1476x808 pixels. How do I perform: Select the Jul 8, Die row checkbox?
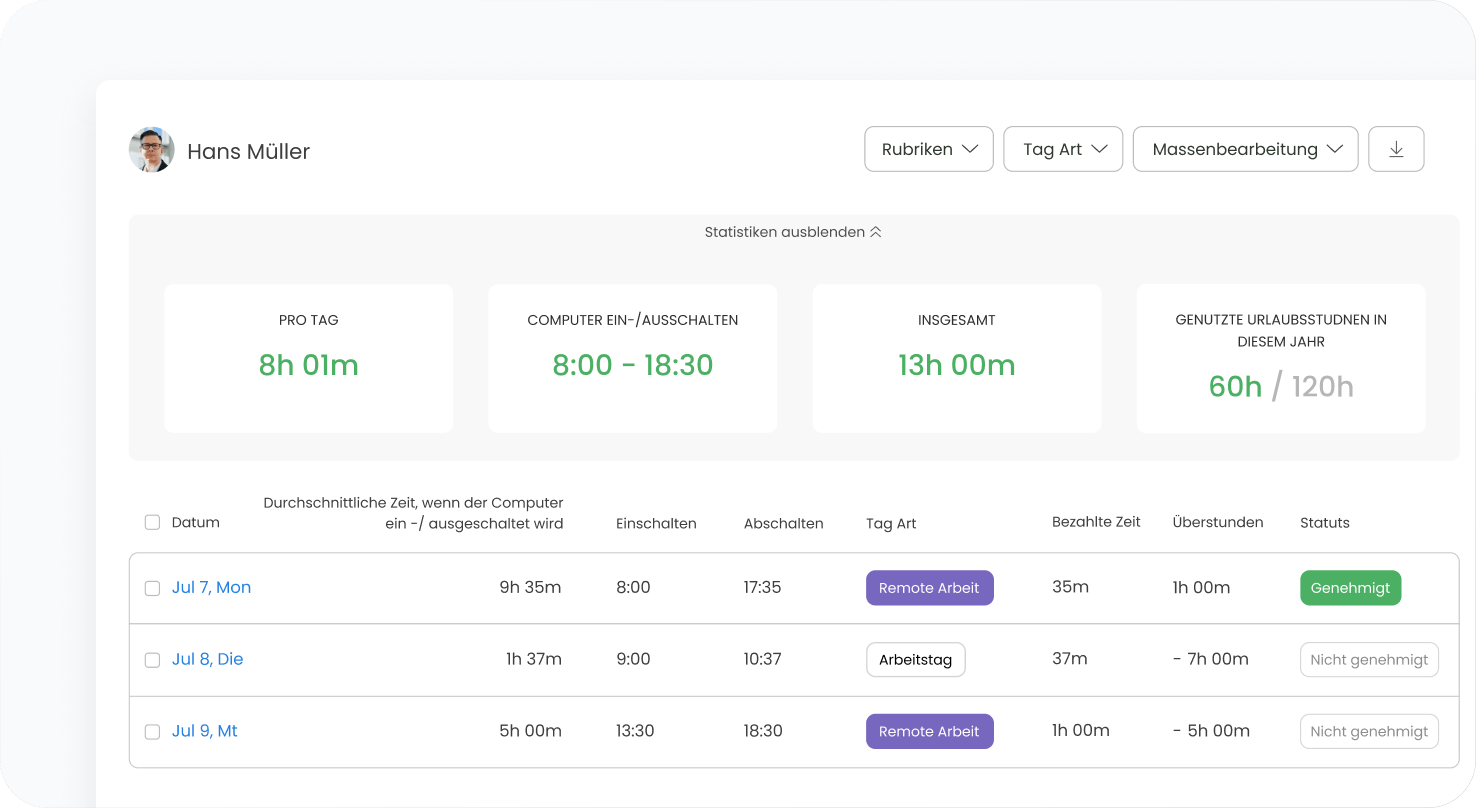point(152,660)
